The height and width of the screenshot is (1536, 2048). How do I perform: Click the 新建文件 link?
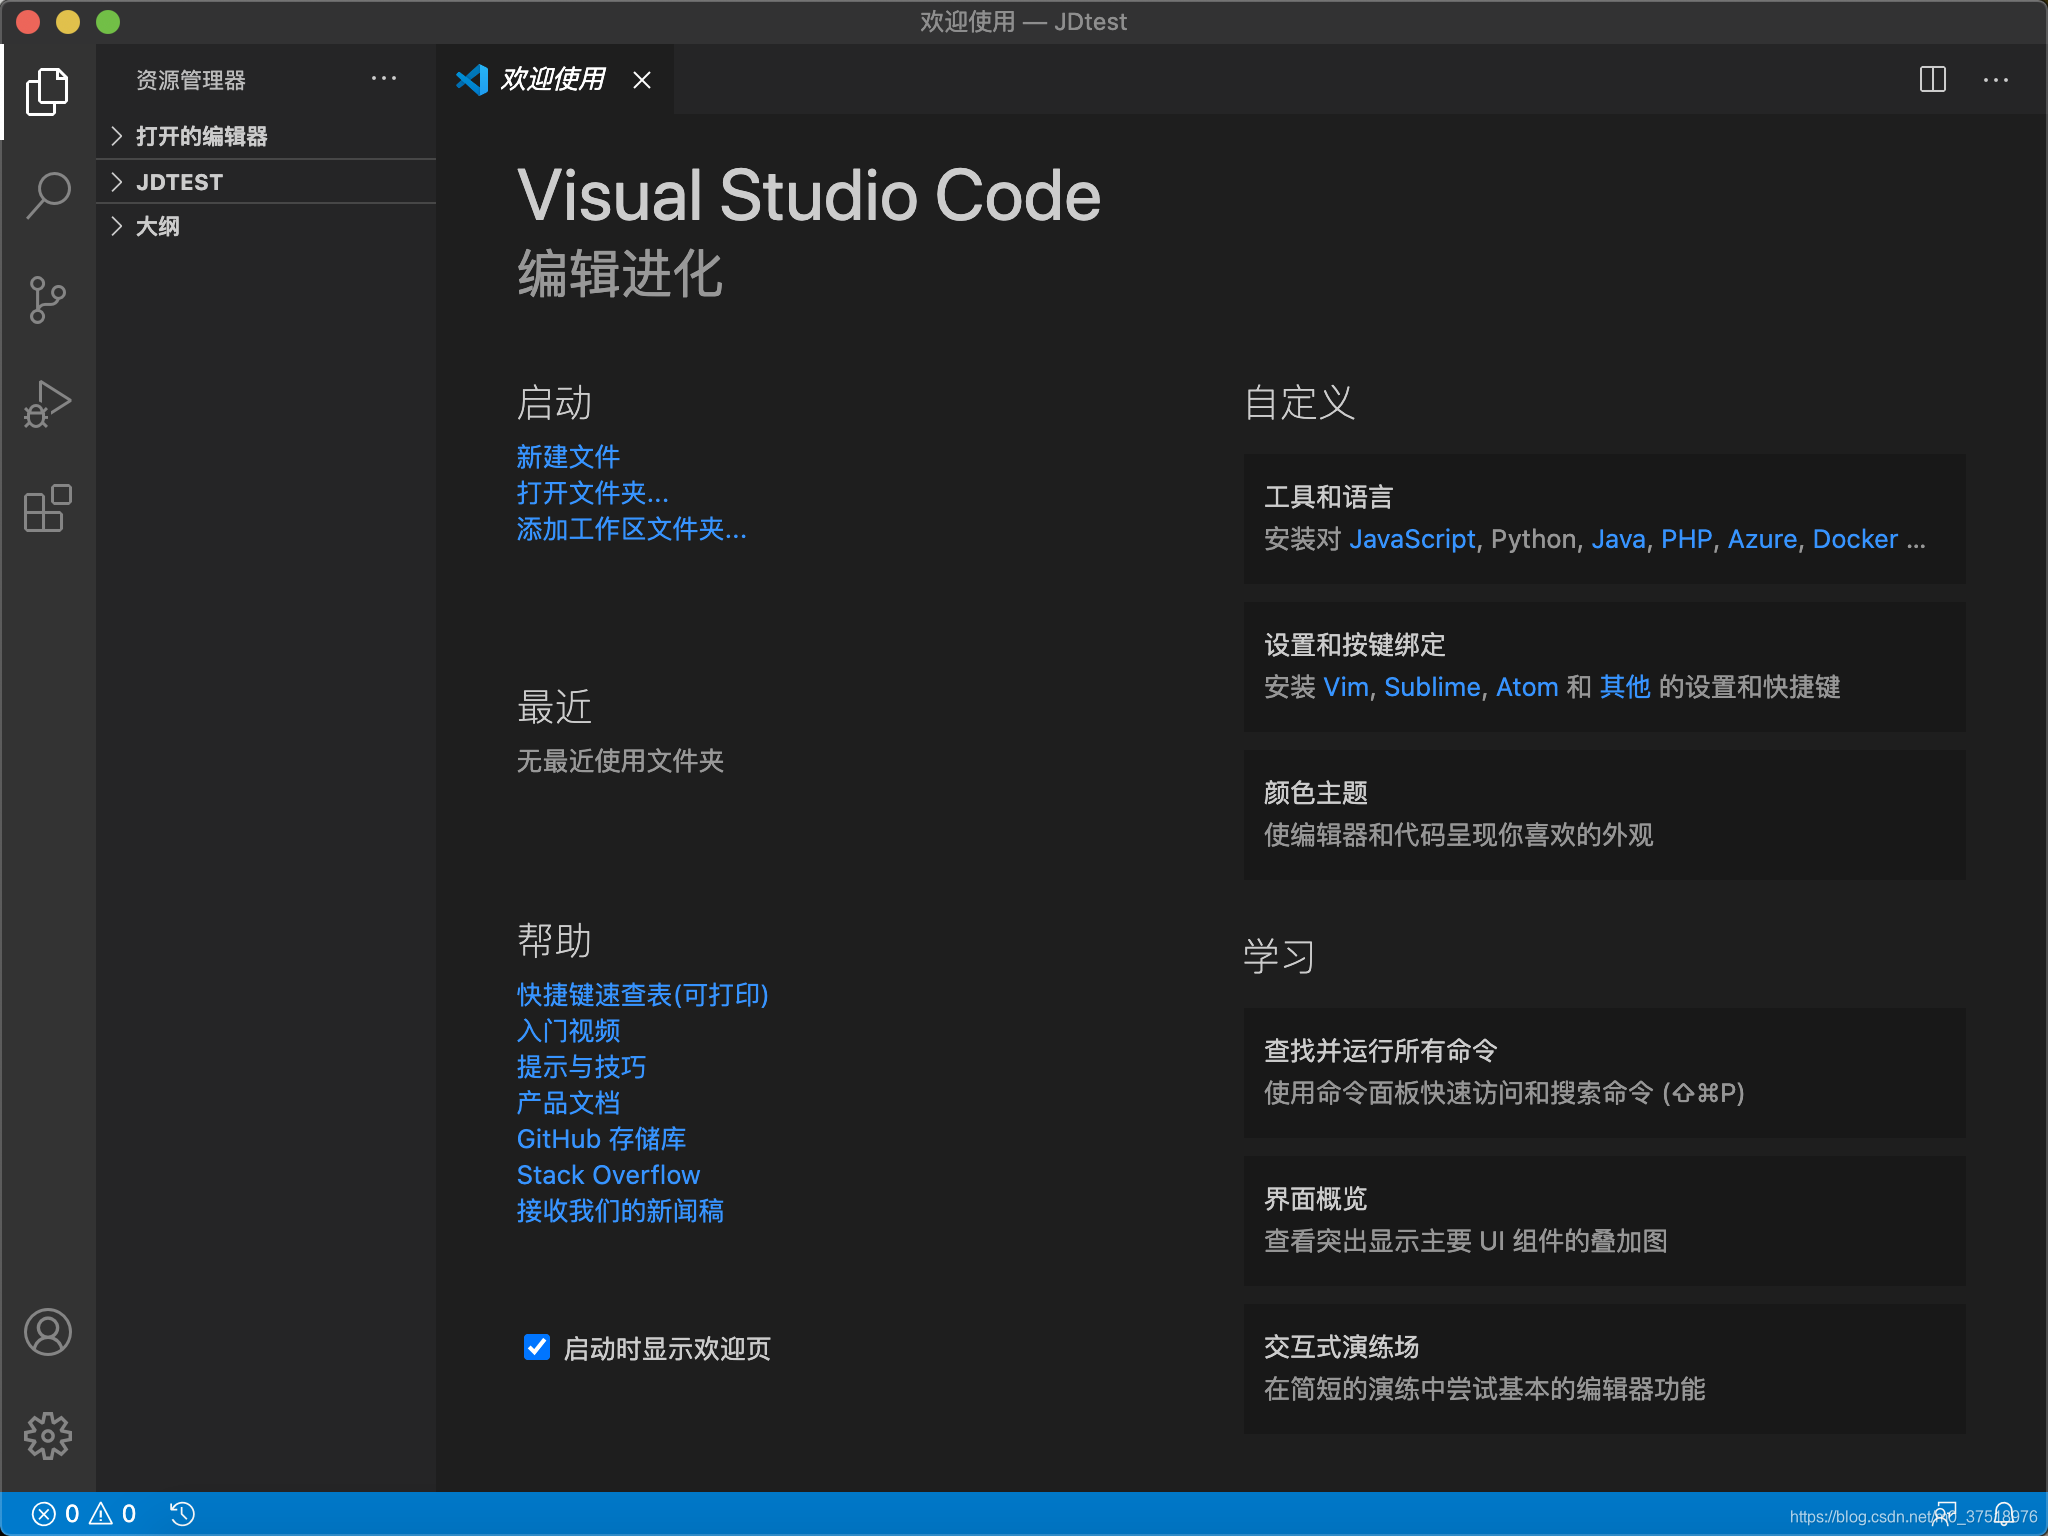point(568,457)
